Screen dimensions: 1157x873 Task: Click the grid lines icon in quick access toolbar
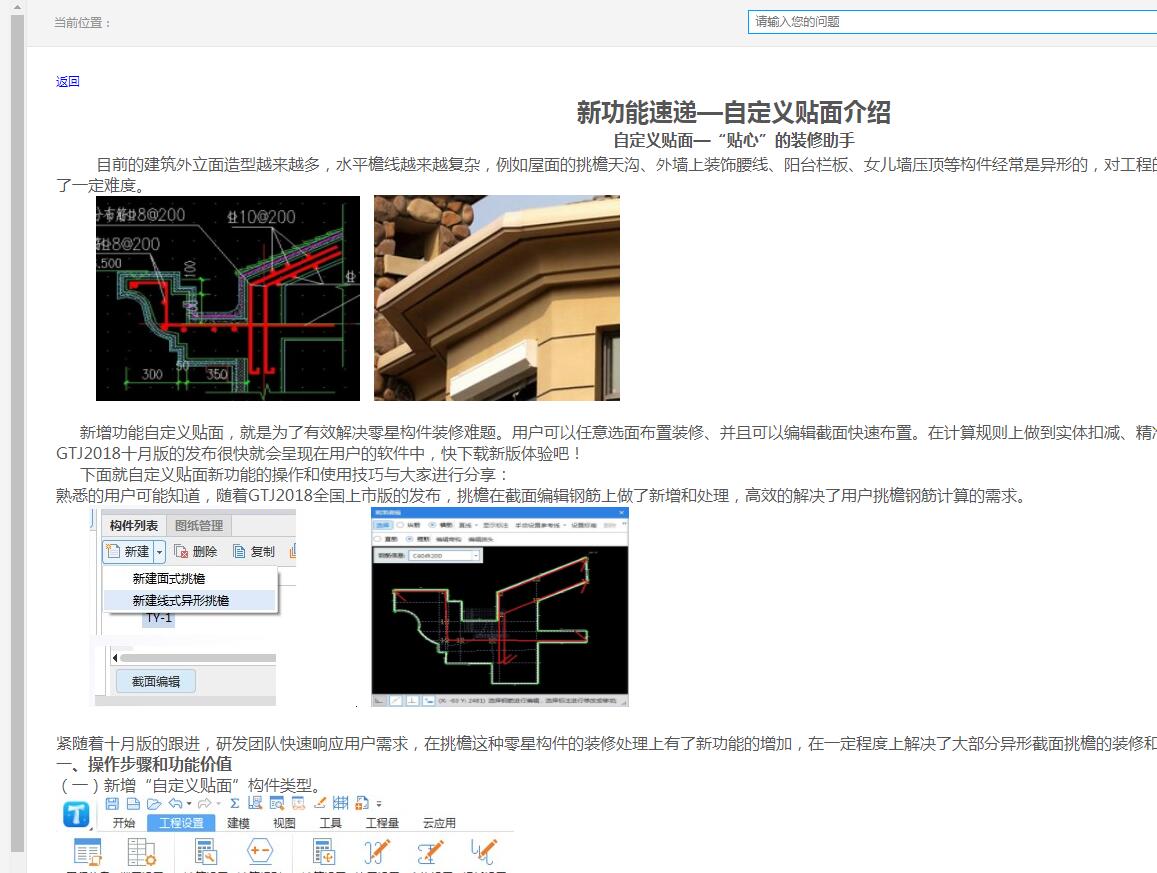point(341,803)
